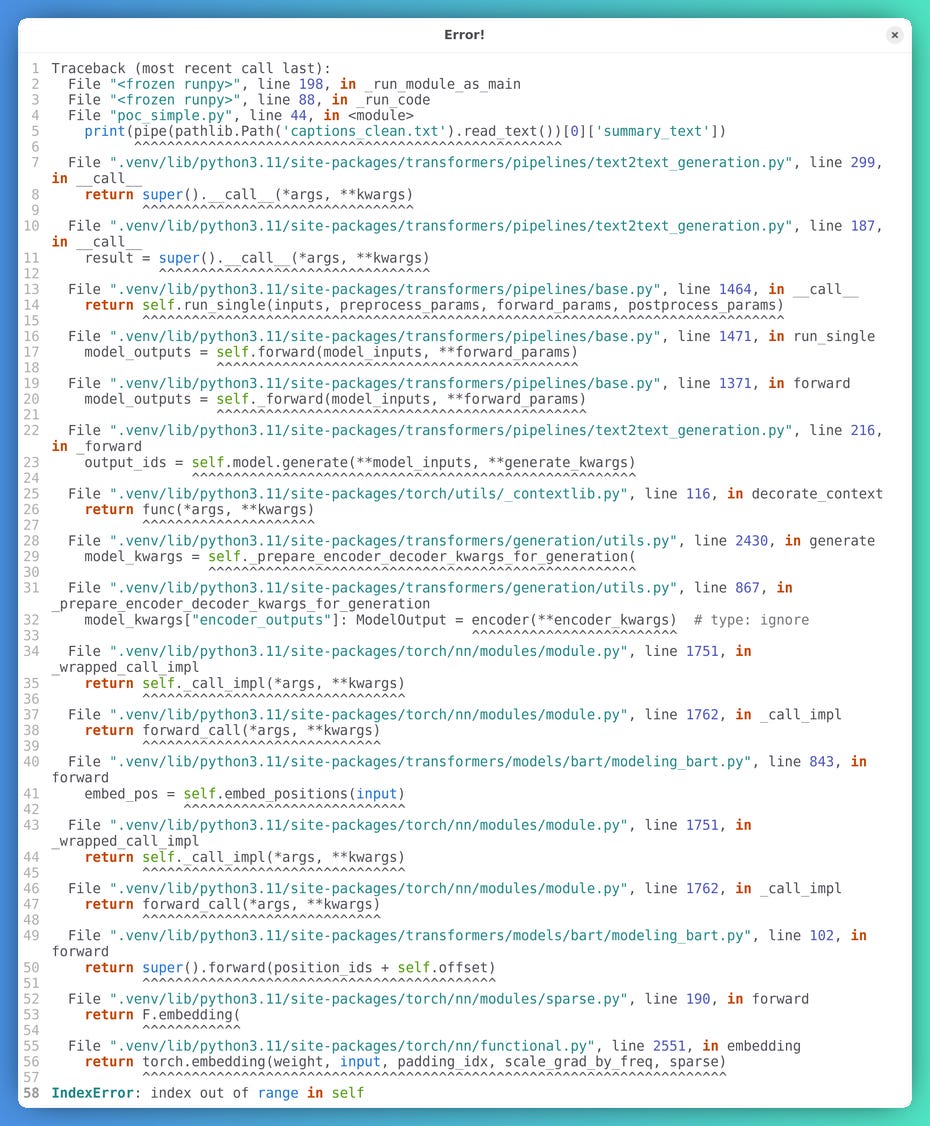Click "embed_pos = self.embed_positions(input)" code line
Viewport: 930px width, 1126px height.
pos(245,794)
